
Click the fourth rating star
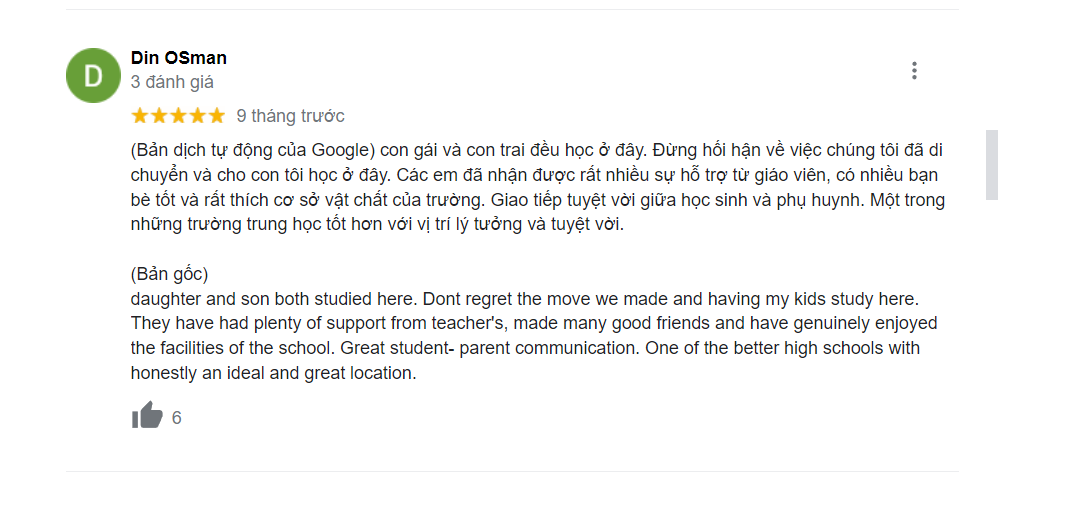[197, 116]
